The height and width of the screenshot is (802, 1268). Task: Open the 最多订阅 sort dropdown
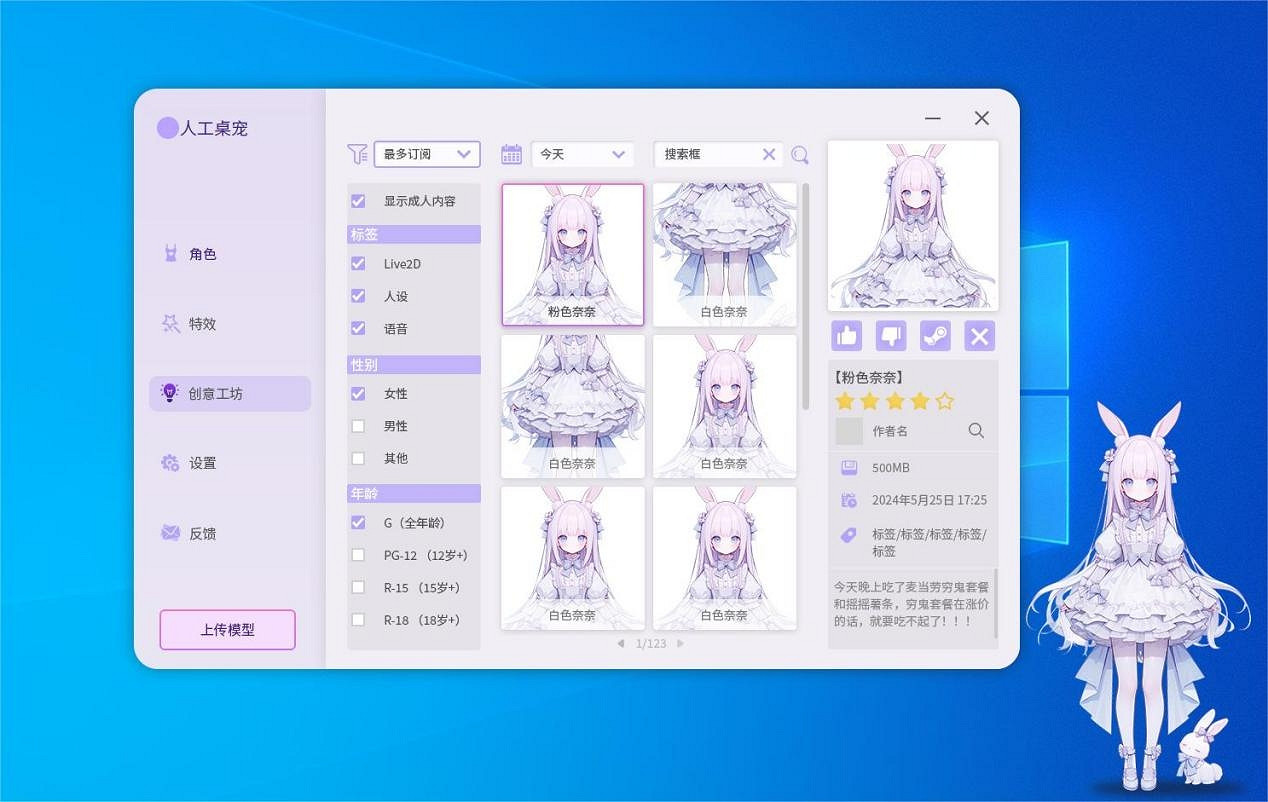pyautogui.click(x=427, y=154)
